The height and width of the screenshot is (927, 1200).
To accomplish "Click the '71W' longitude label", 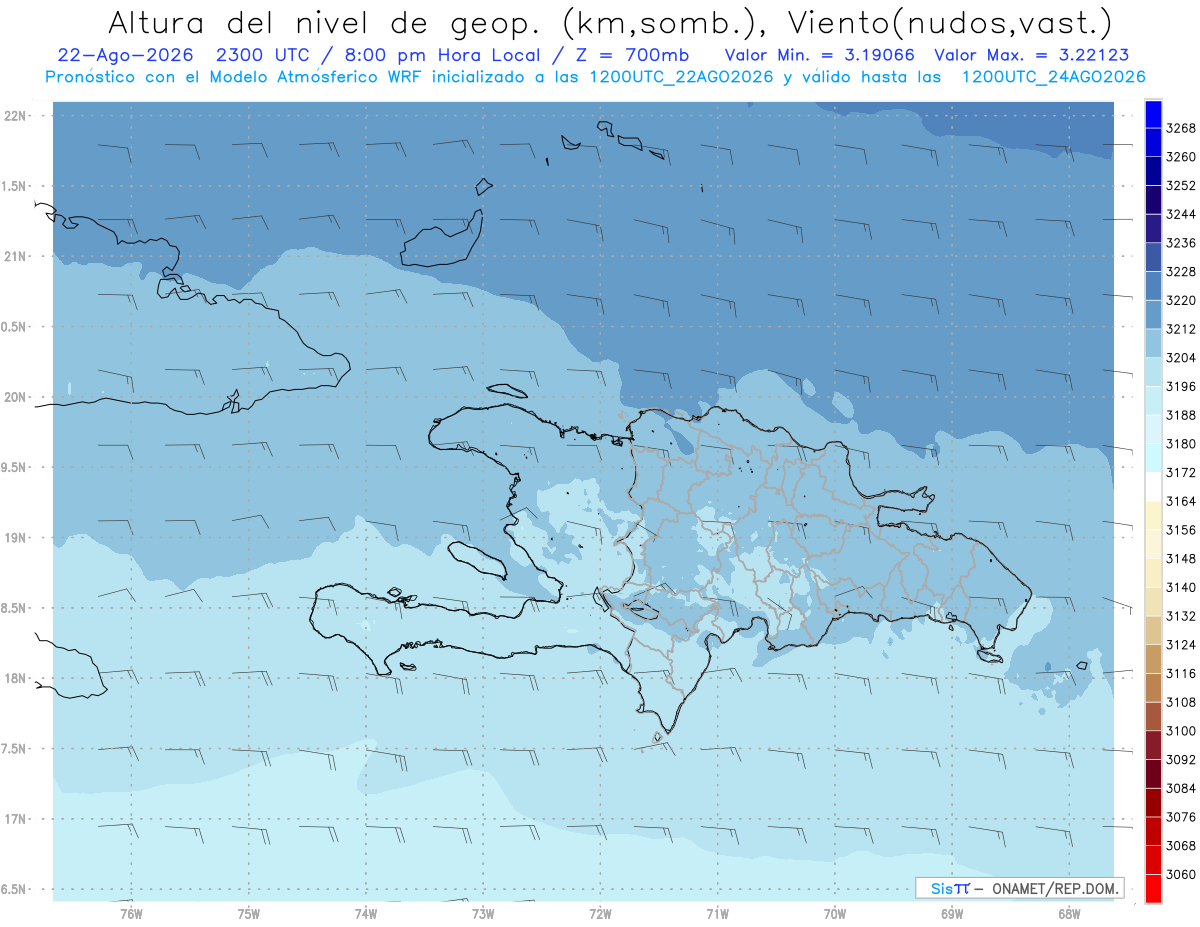I will [717, 913].
